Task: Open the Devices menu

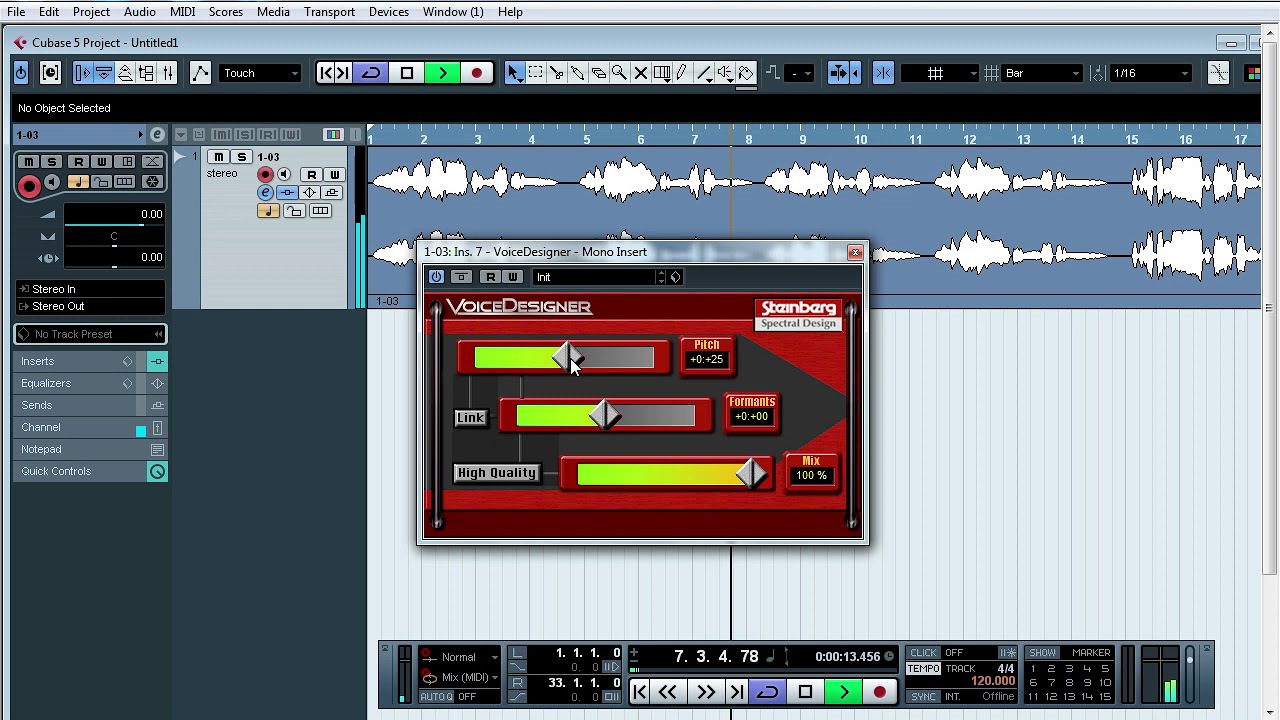Action: point(388,12)
